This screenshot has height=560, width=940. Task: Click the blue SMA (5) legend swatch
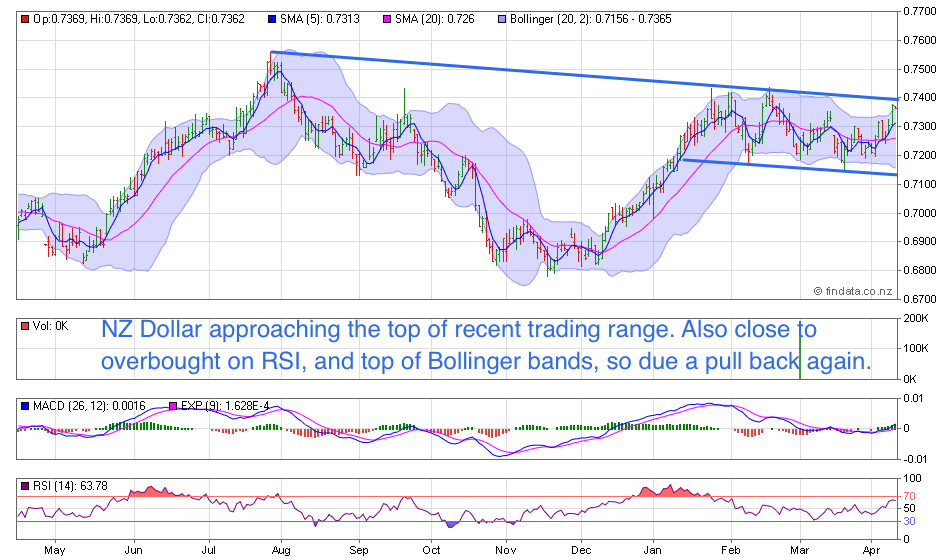click(272, 19)
